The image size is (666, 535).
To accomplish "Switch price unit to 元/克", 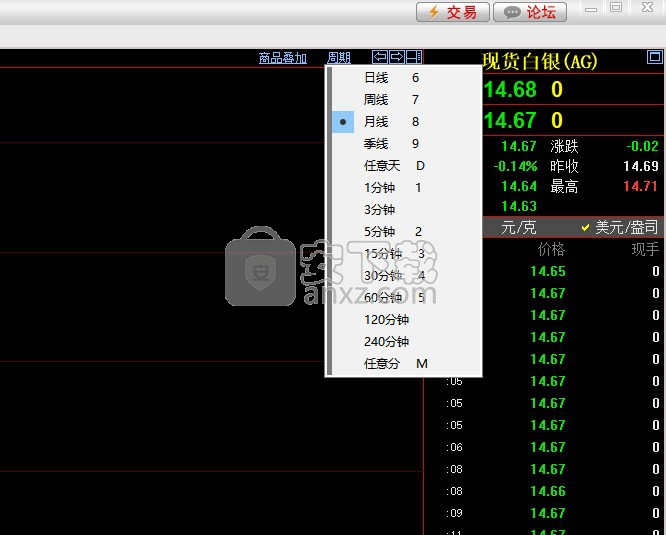I will click(518, 227).
